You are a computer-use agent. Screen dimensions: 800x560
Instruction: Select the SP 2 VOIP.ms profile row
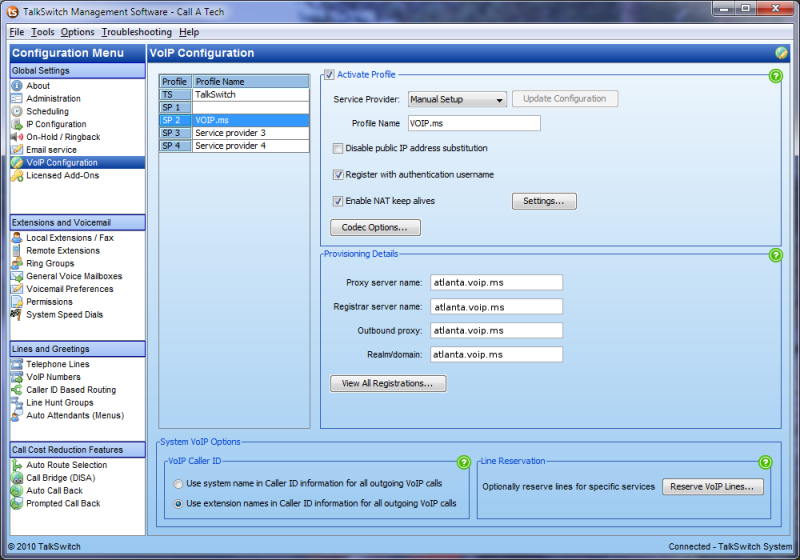234,120
